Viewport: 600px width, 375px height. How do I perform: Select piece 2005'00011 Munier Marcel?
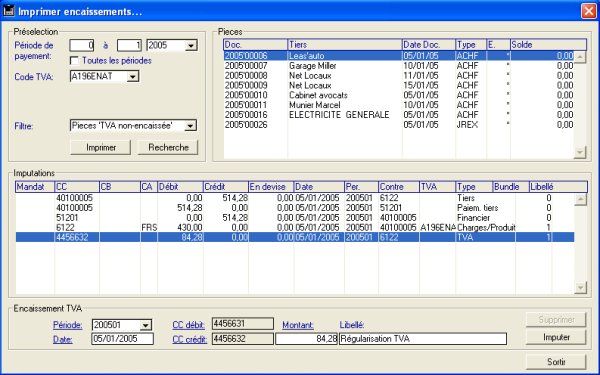tap(399, 105)
